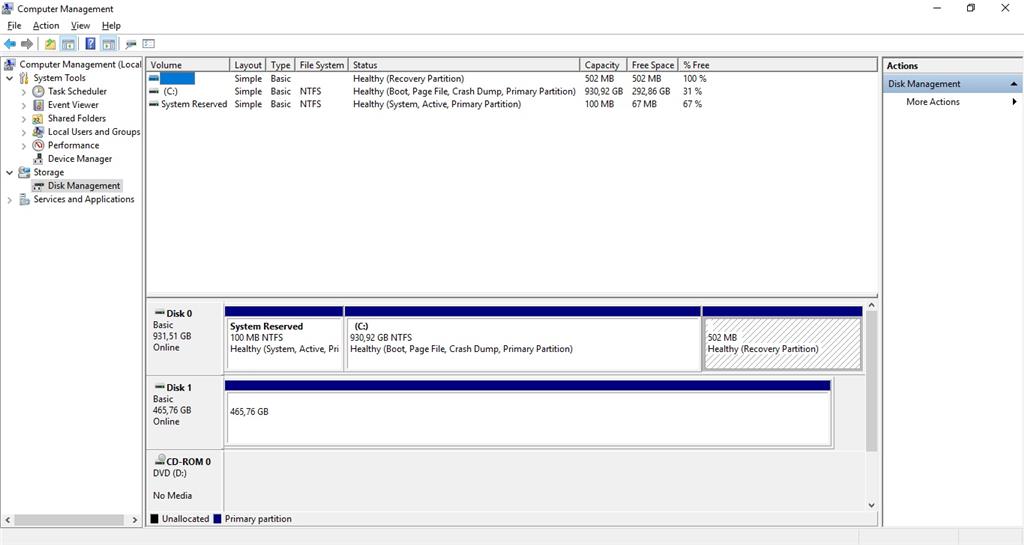Click the Back arrow toolbar icon
The image size is (1024, 545).
(10, 44)
